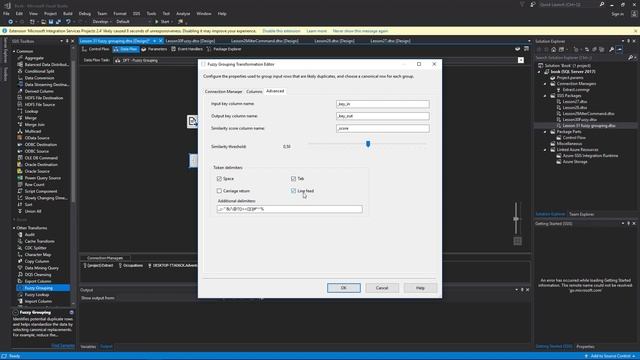
Task: Click the Save All toolbar icon
Action: [58, 22]
